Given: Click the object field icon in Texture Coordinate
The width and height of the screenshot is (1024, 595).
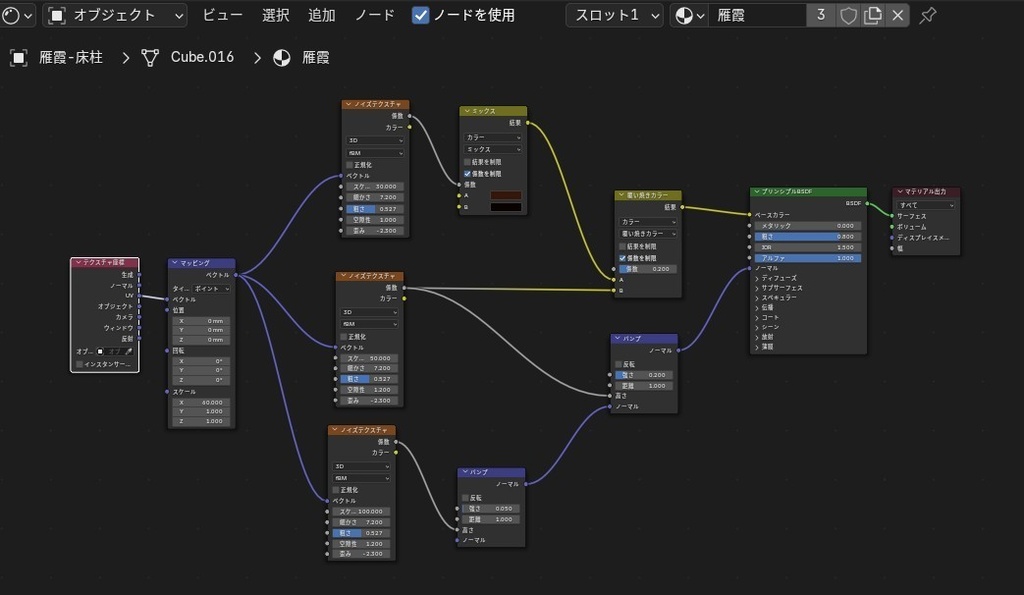Looking at the screenshot, I should coord(100,351).
